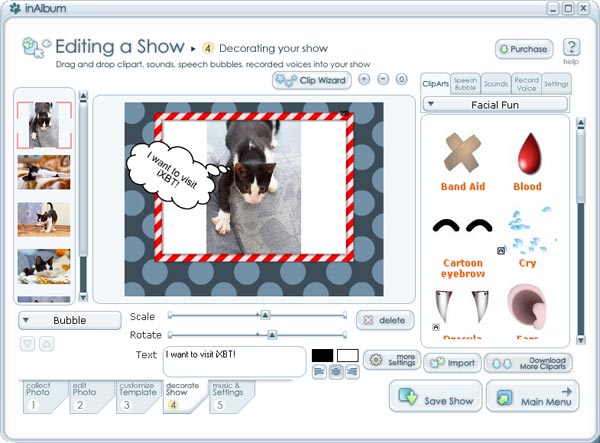600x443 pixels.
Task: Click the Purchase button
Action: (x=524, y=49)
